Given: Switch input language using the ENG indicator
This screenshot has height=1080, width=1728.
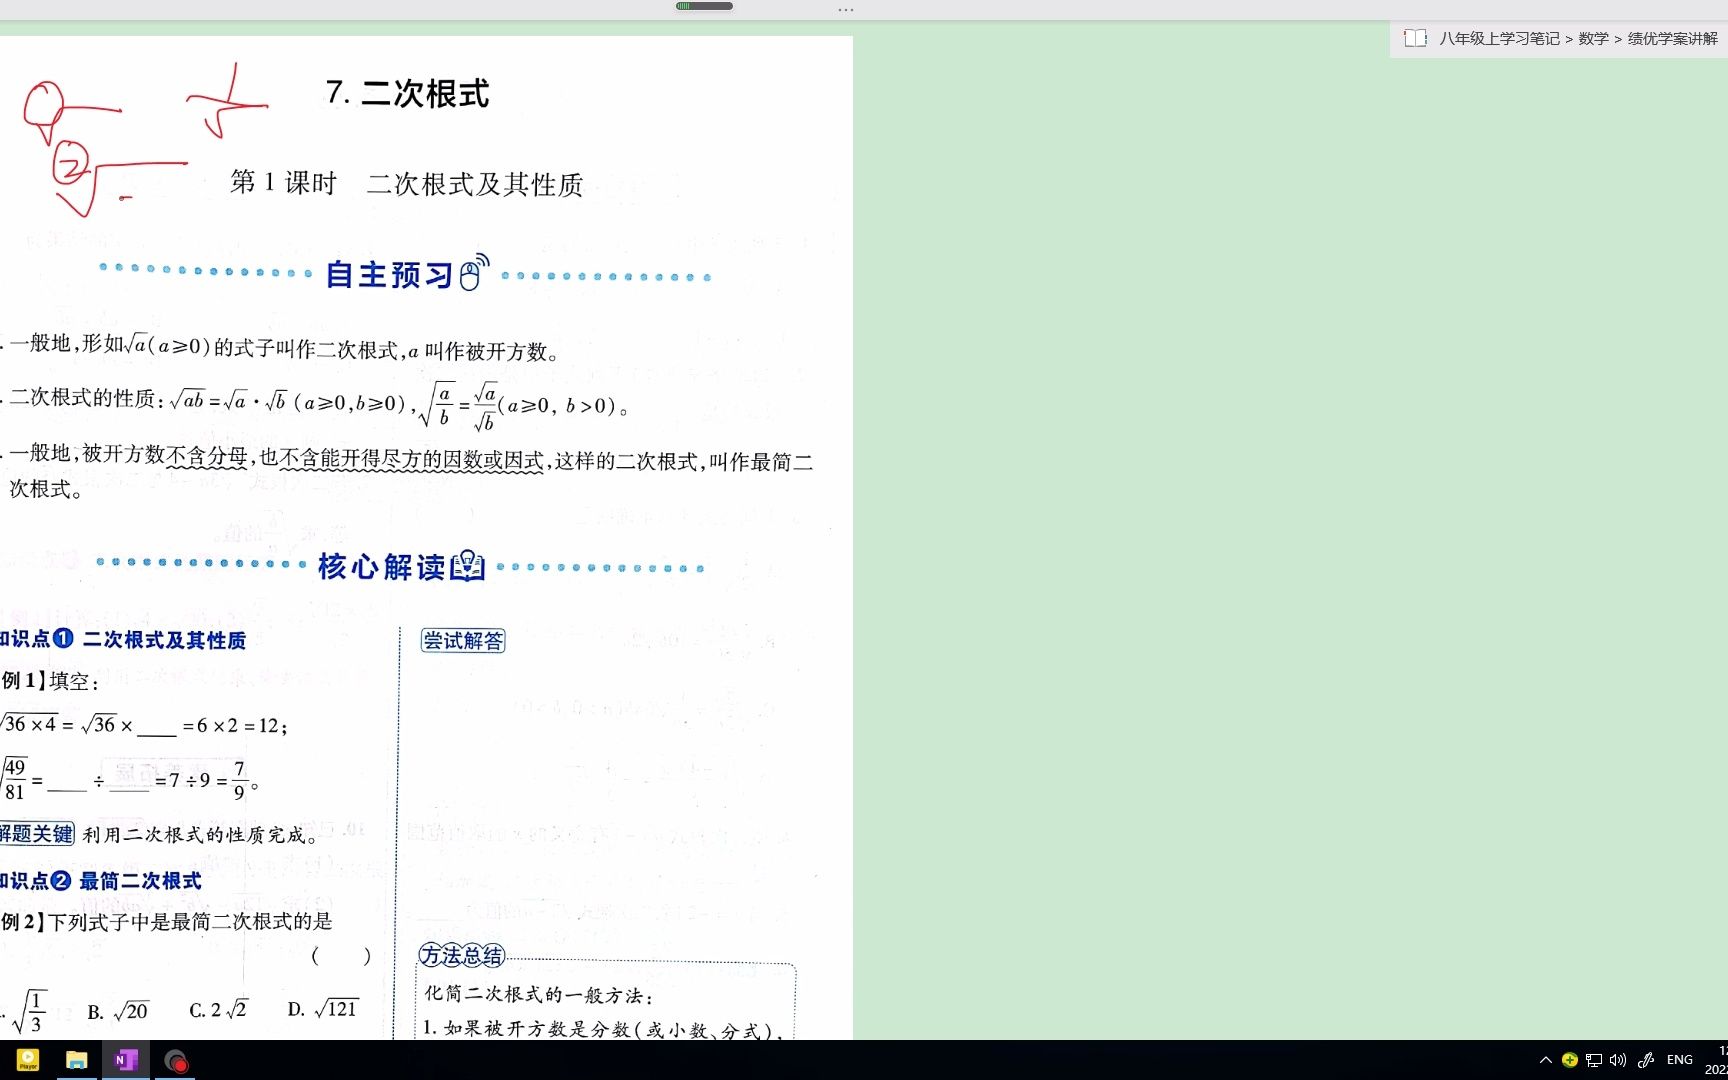Looking at the screenshot, I should click(1680, 1060).
